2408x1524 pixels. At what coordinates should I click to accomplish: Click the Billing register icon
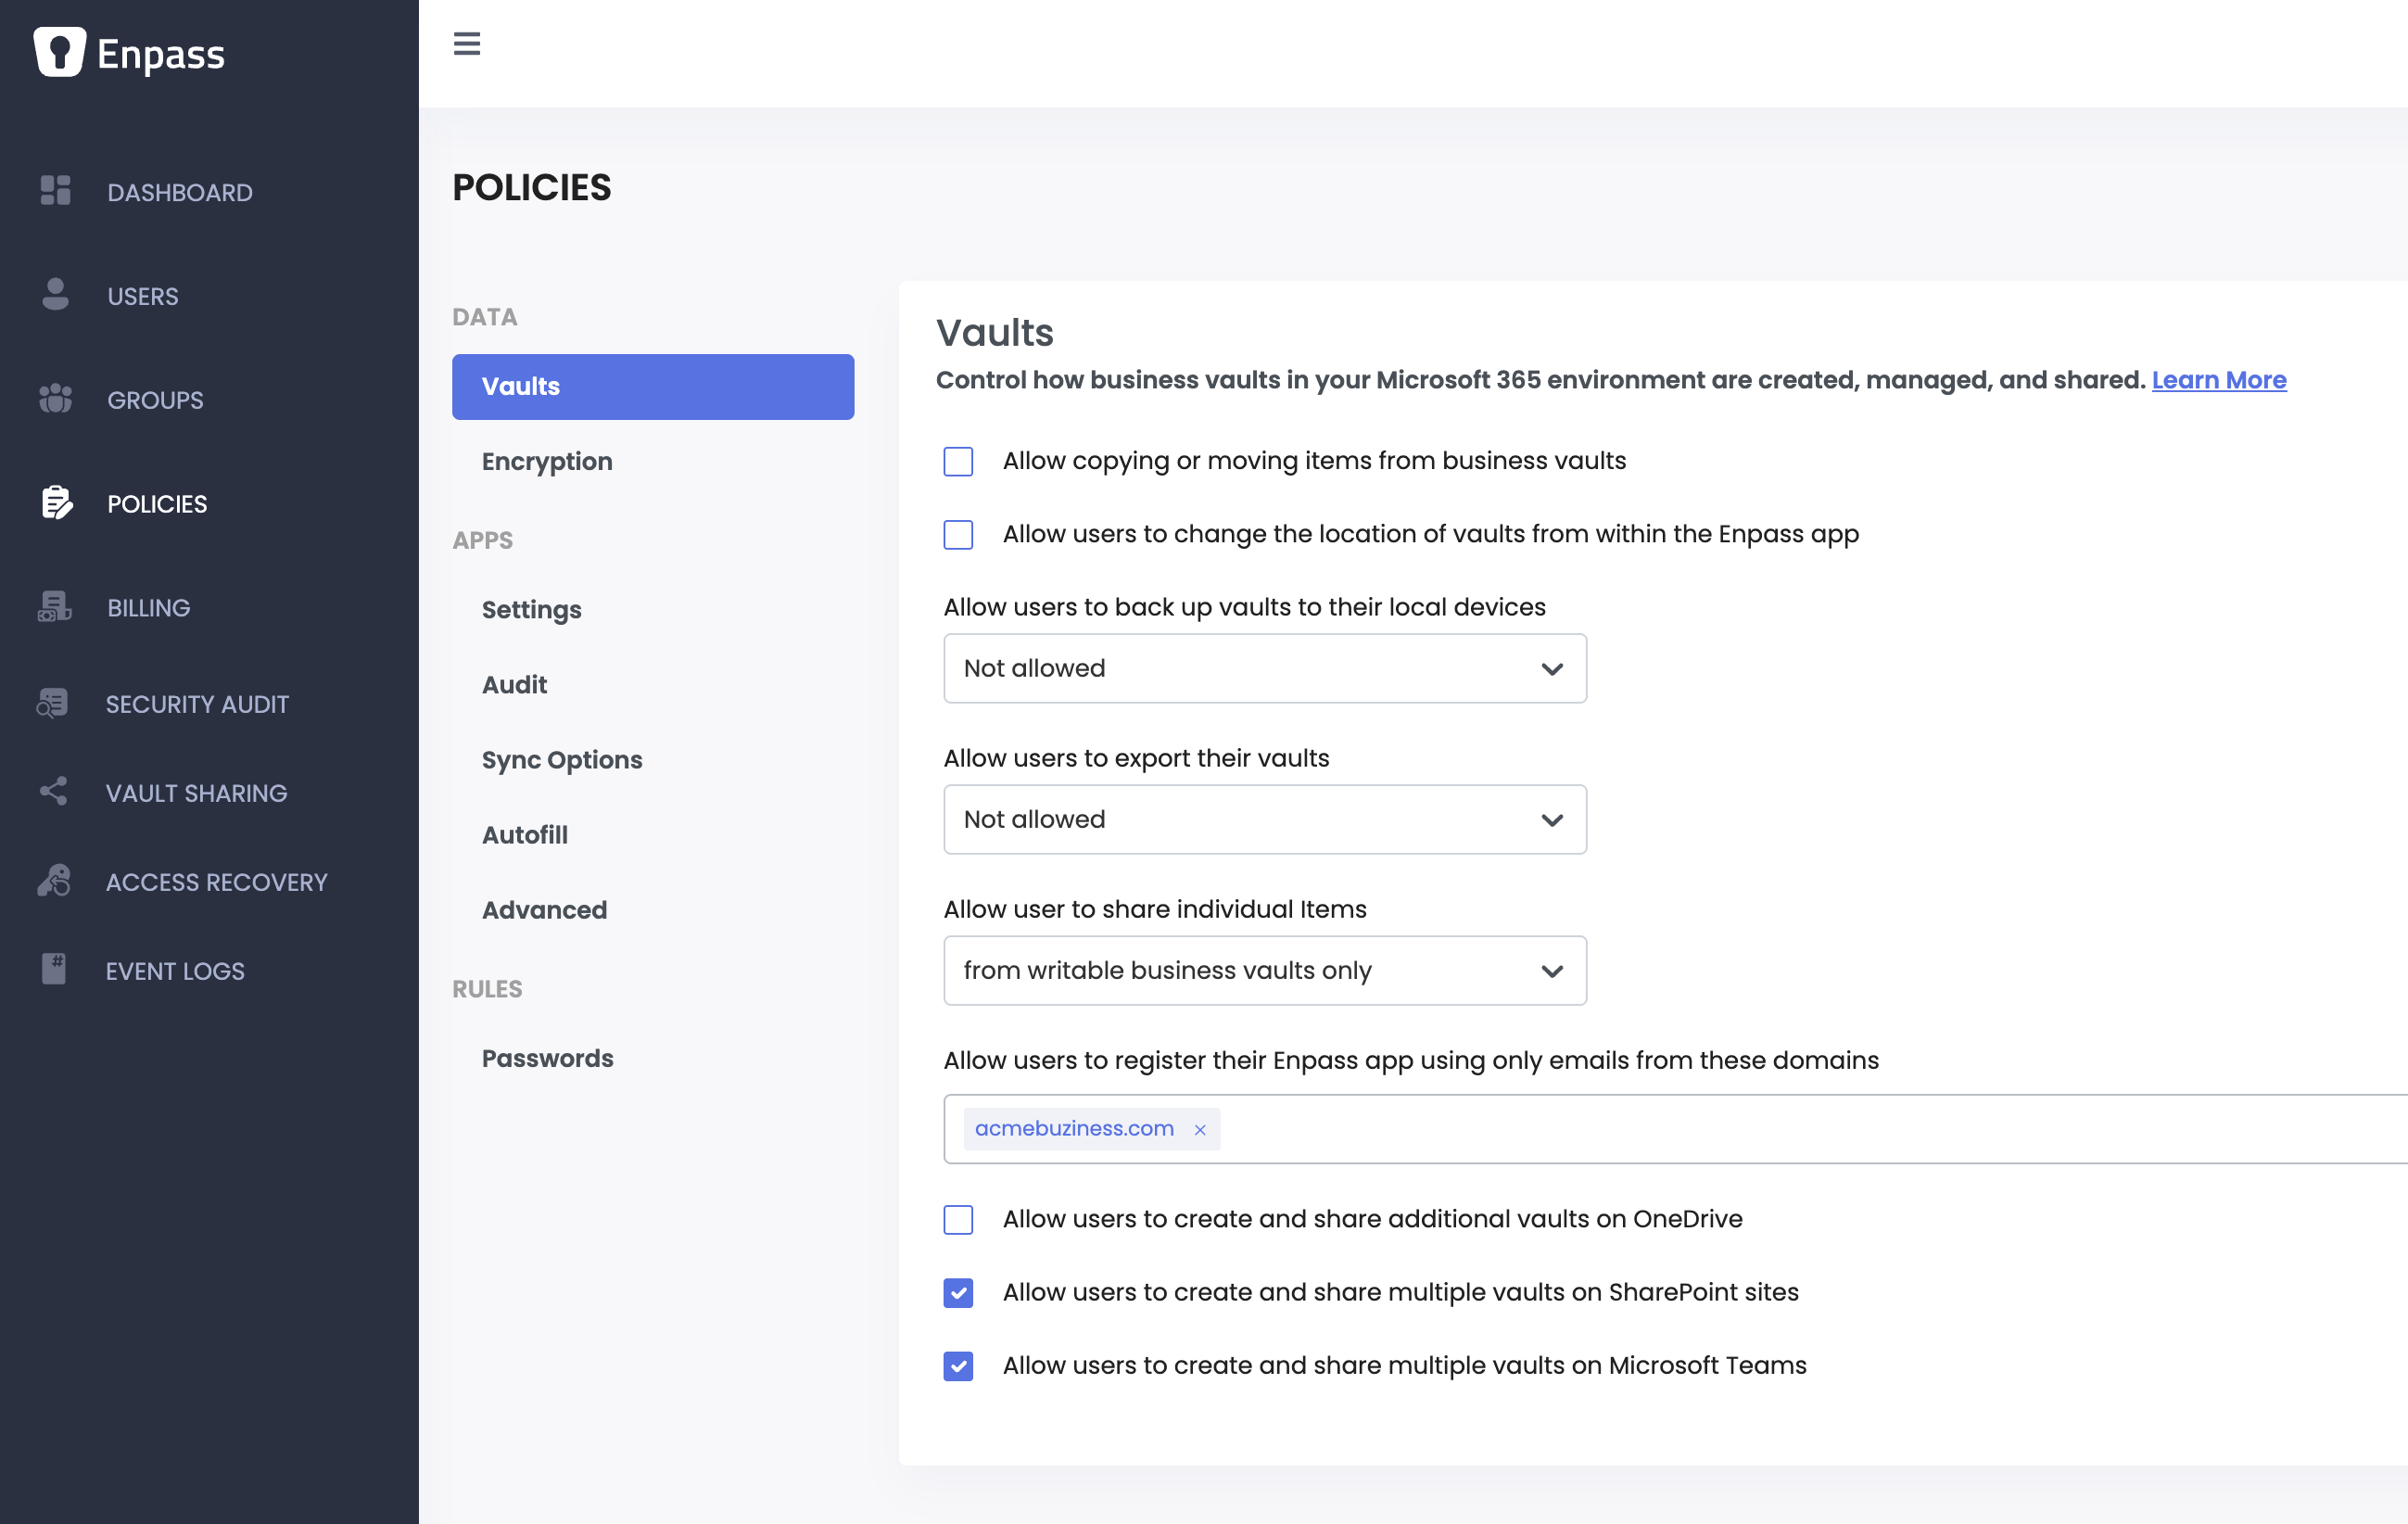click(55, 607)
